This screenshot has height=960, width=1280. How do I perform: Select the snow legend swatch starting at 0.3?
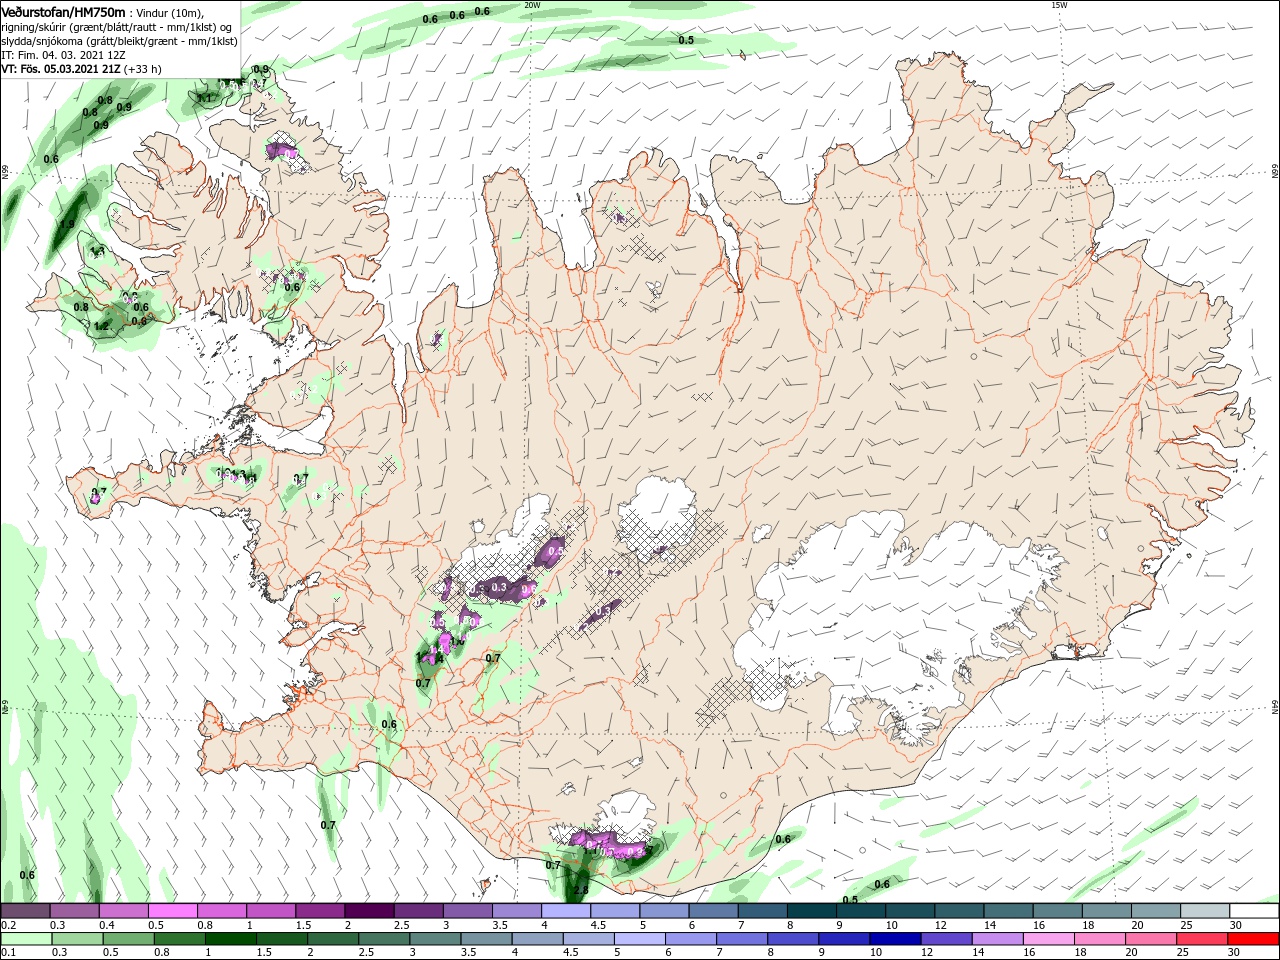pos(74,911)
